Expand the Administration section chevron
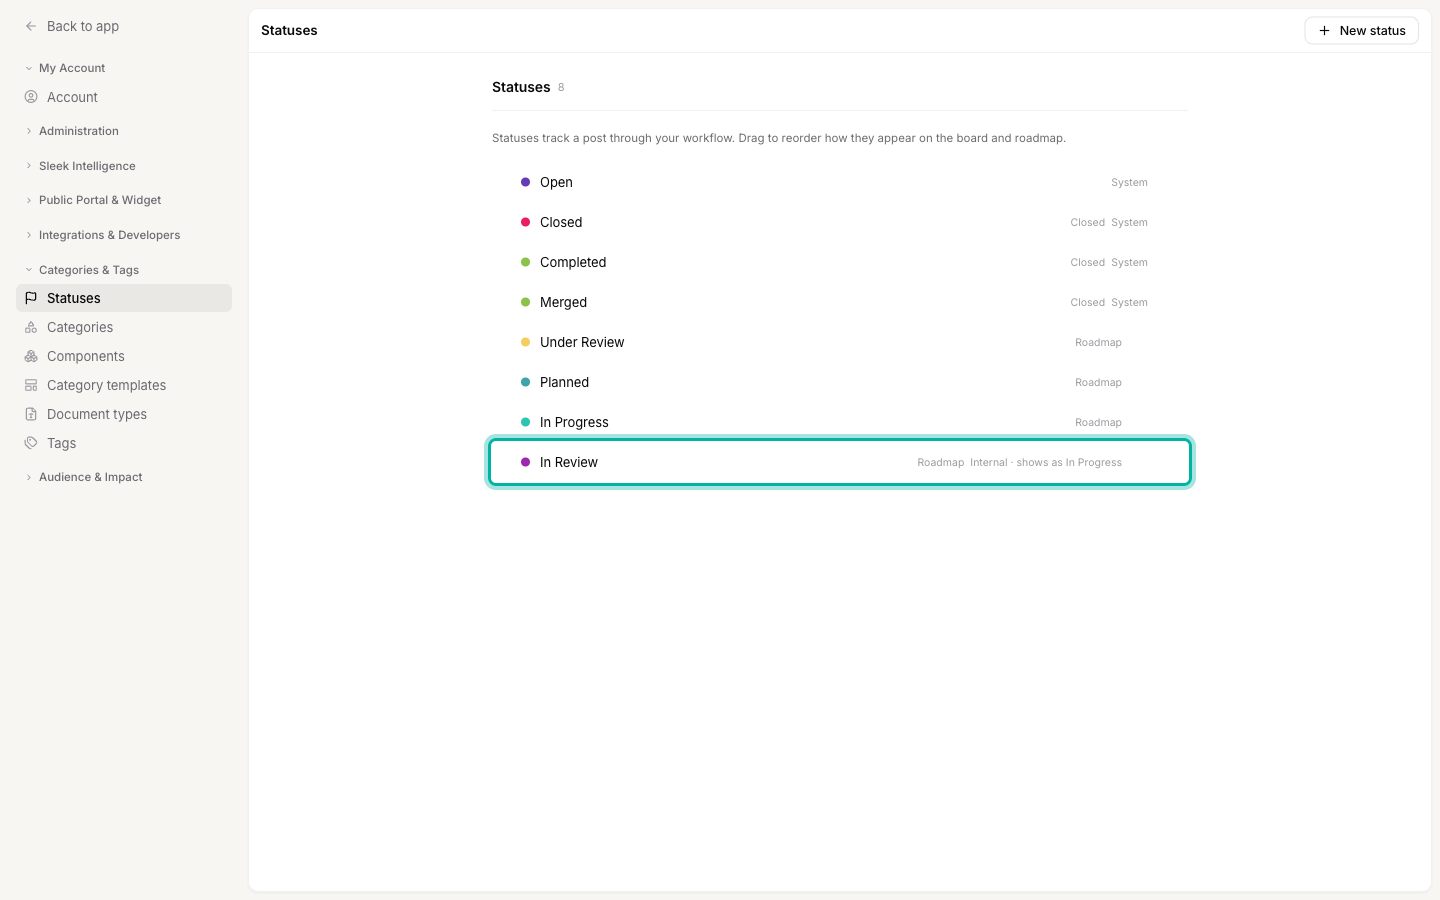 pyautogui.click(x=29, y=131)
